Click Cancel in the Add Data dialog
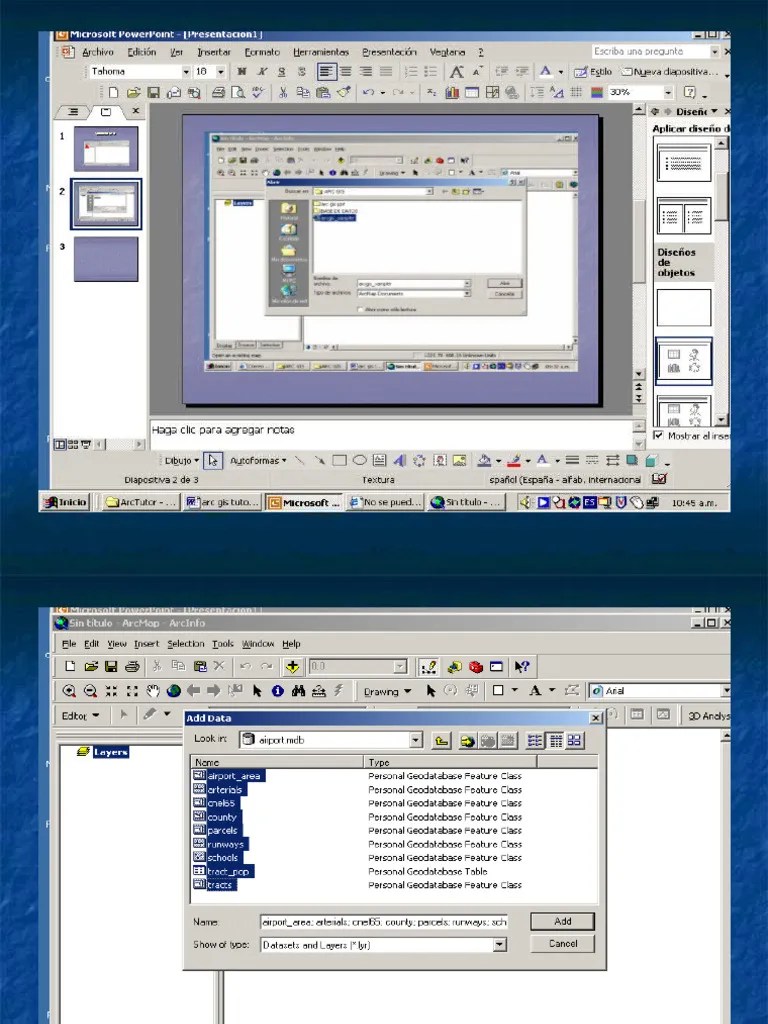Image resolution: width=768 pixels, height=1024 pixels. point(562,944)
